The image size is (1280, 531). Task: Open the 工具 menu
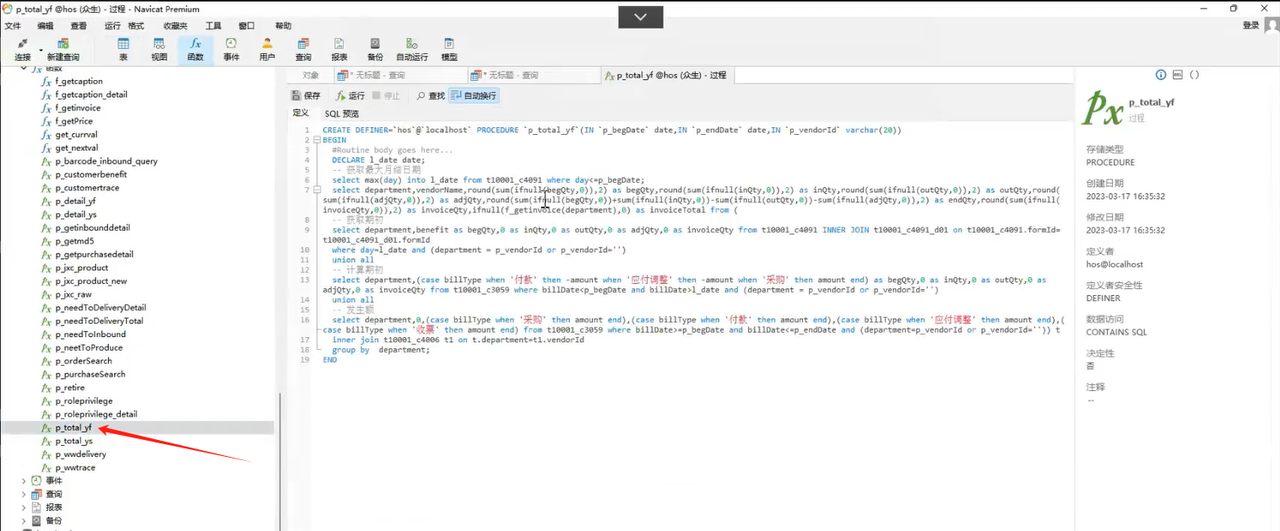point(213,25)
